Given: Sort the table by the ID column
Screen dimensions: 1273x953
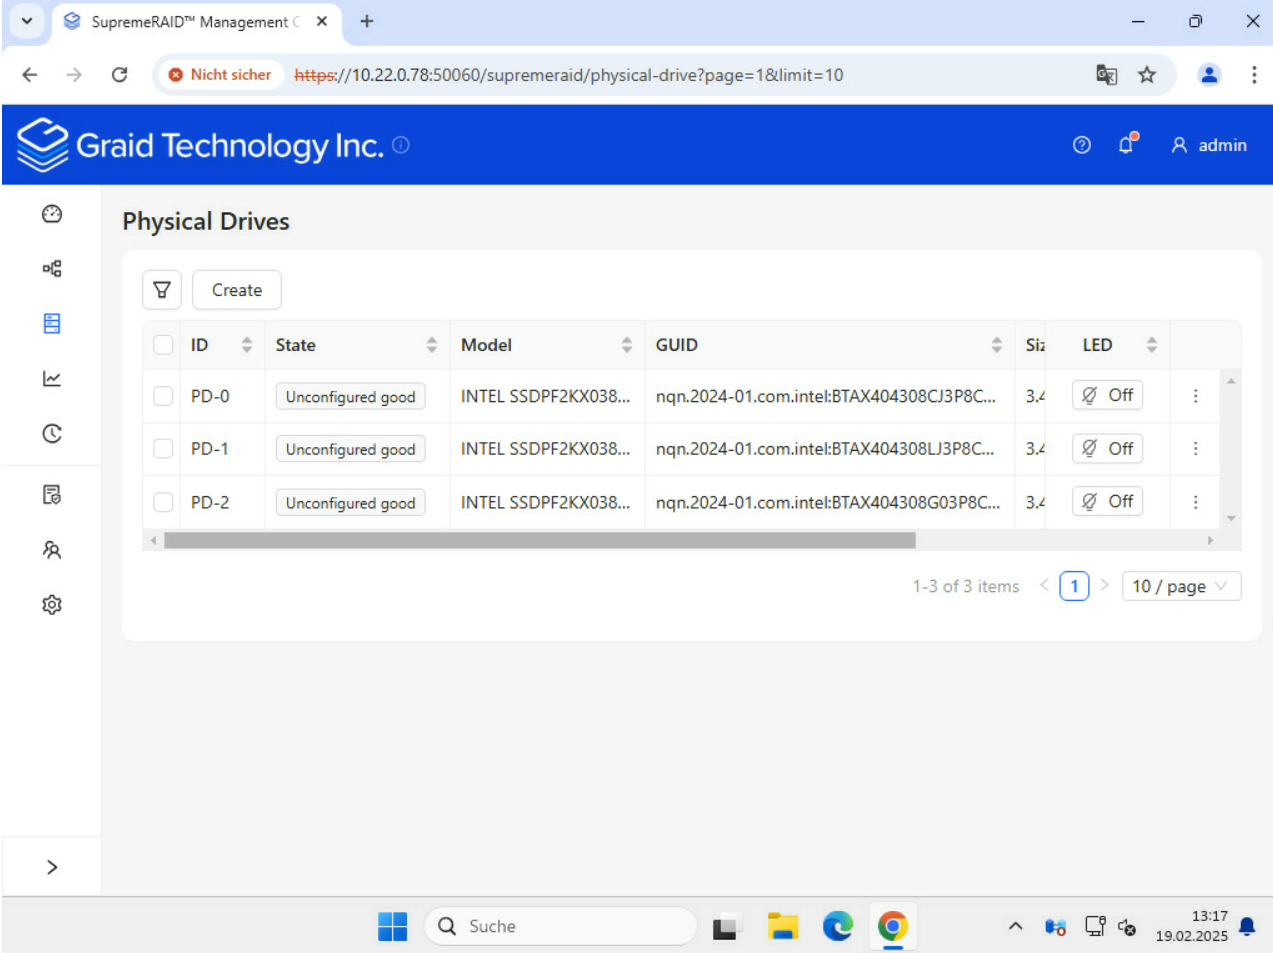Looking at the screenshot, I should pyautogui.click(x=247, y=345).
